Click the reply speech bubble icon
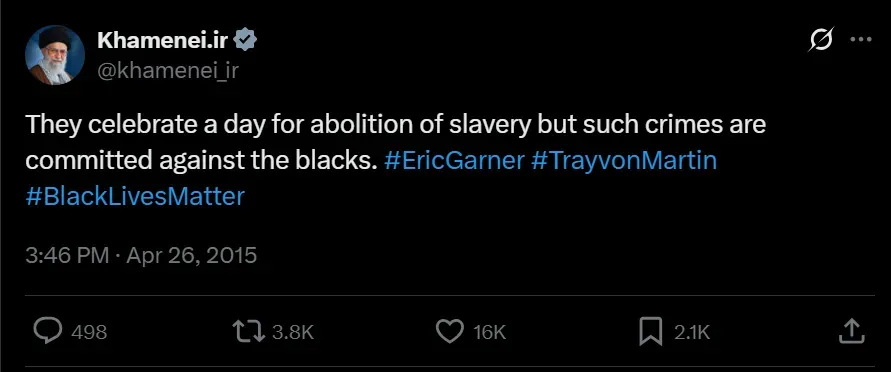891x372 pixels. click(x=48, y=331)
